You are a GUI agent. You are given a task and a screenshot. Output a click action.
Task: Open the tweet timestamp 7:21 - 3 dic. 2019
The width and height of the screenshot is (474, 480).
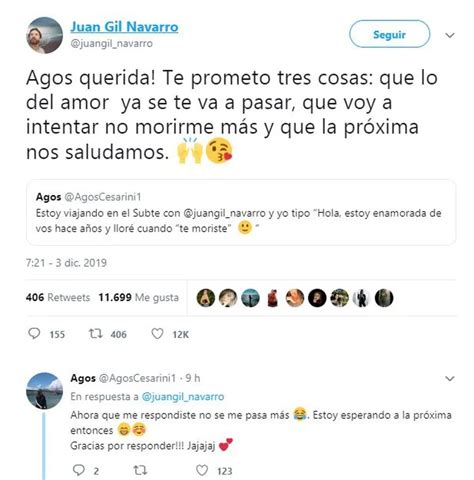coord(66,263)
